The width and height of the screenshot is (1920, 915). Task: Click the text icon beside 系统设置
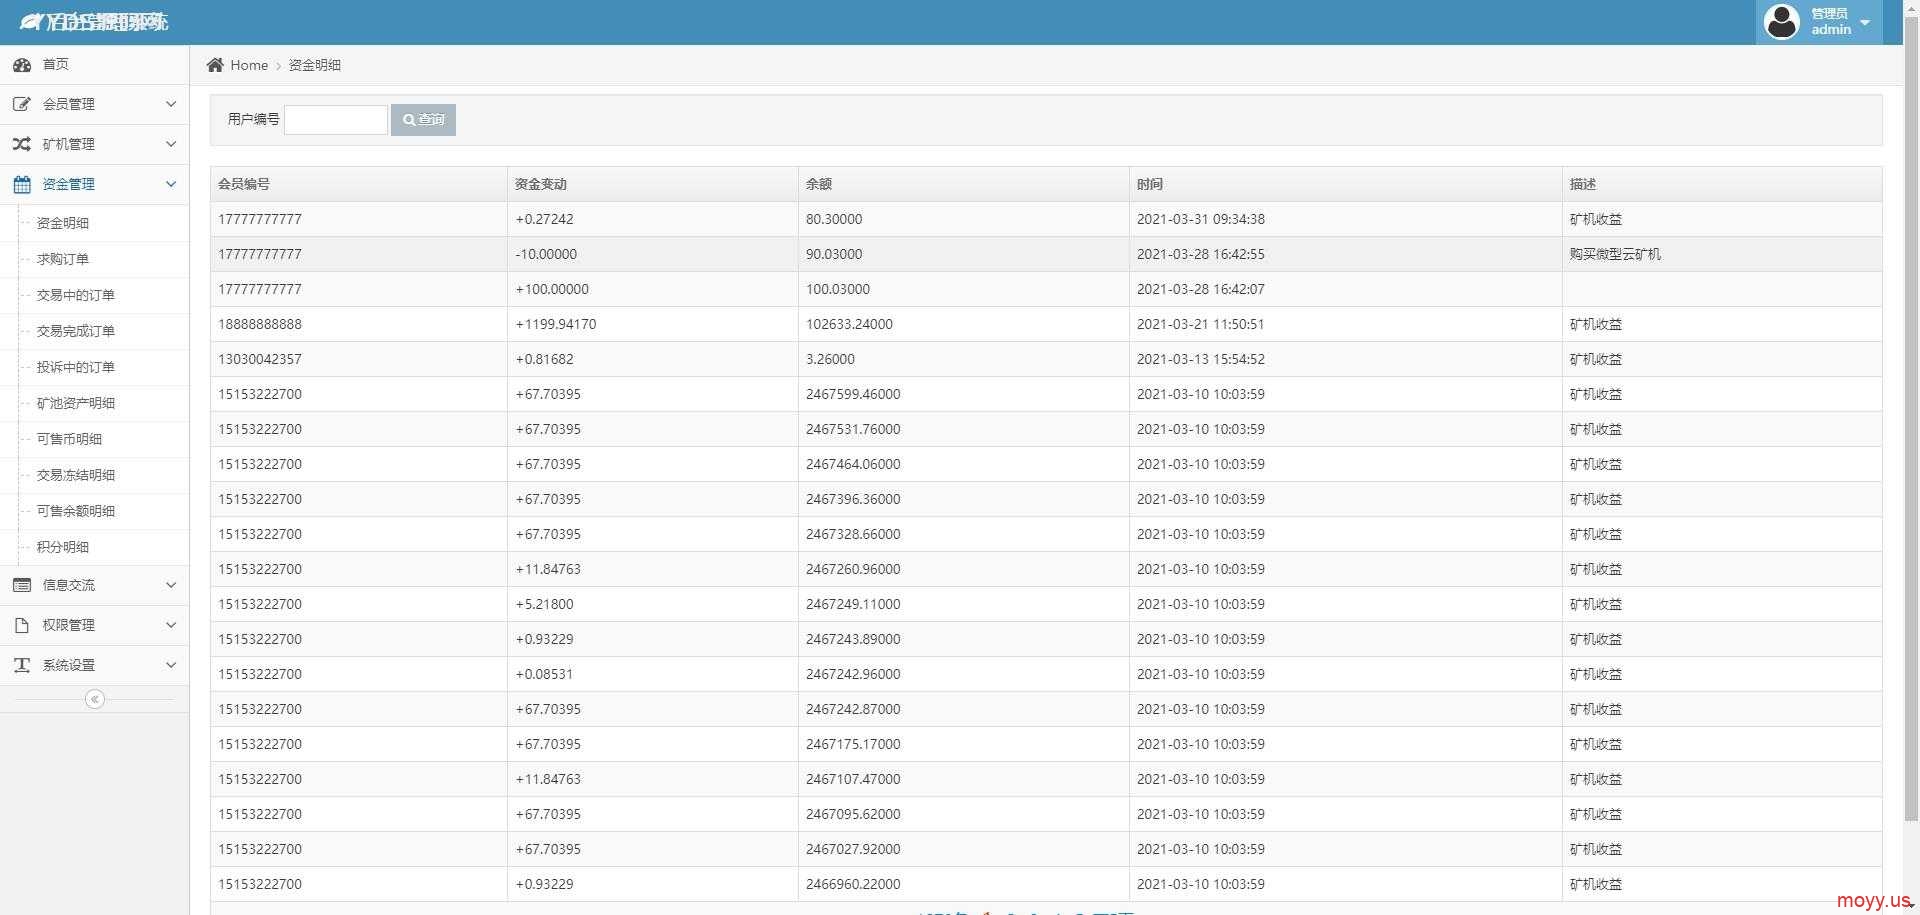(21, 665)
